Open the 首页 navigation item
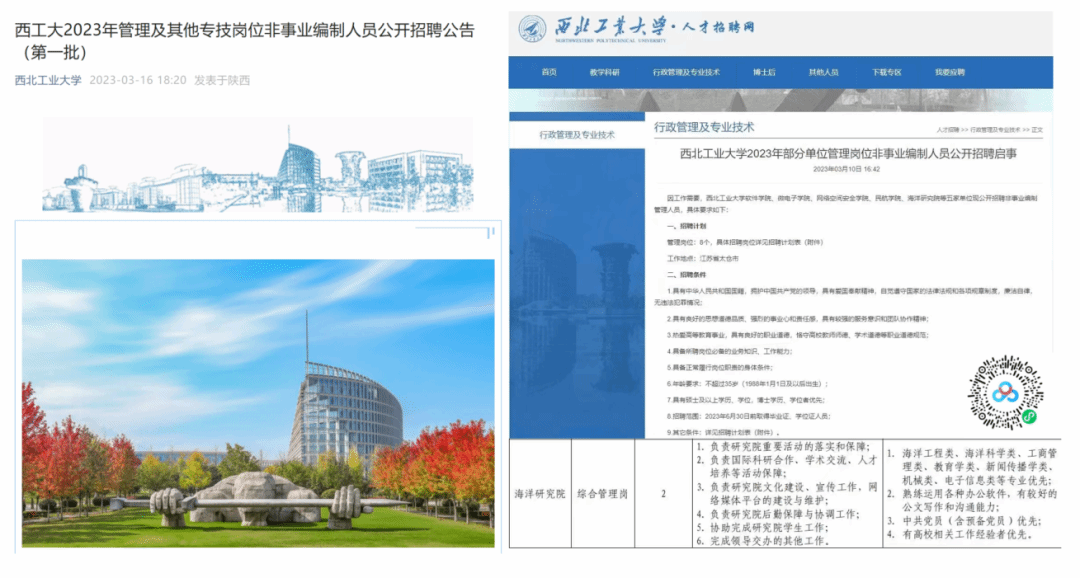 coord(549,72)
